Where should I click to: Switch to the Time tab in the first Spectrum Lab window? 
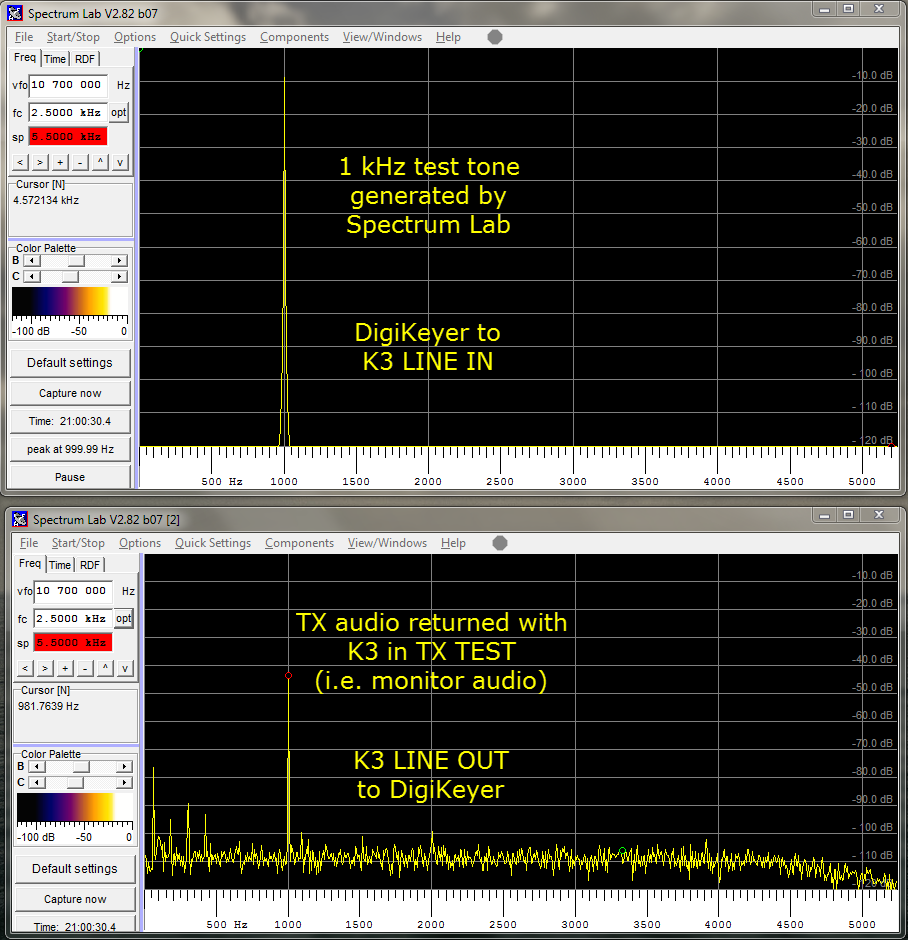tap(55, 59)
